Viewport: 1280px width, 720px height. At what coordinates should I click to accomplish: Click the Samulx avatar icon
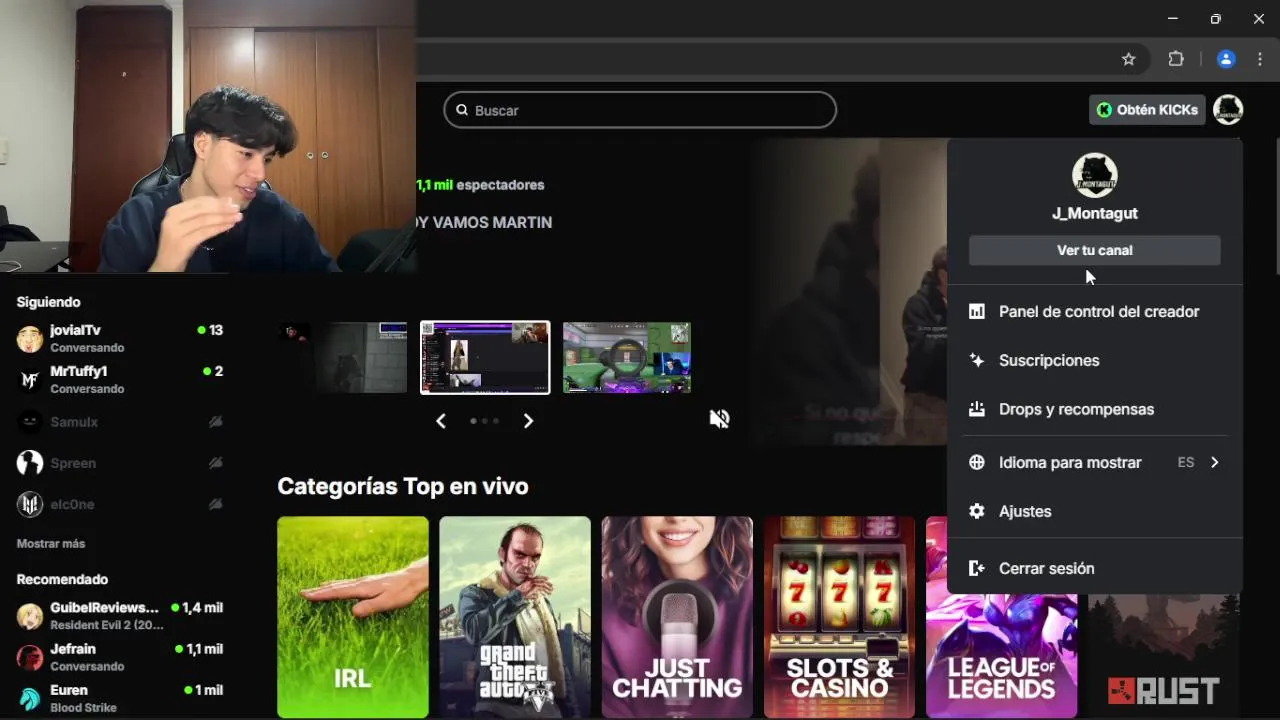pos(30,422)
